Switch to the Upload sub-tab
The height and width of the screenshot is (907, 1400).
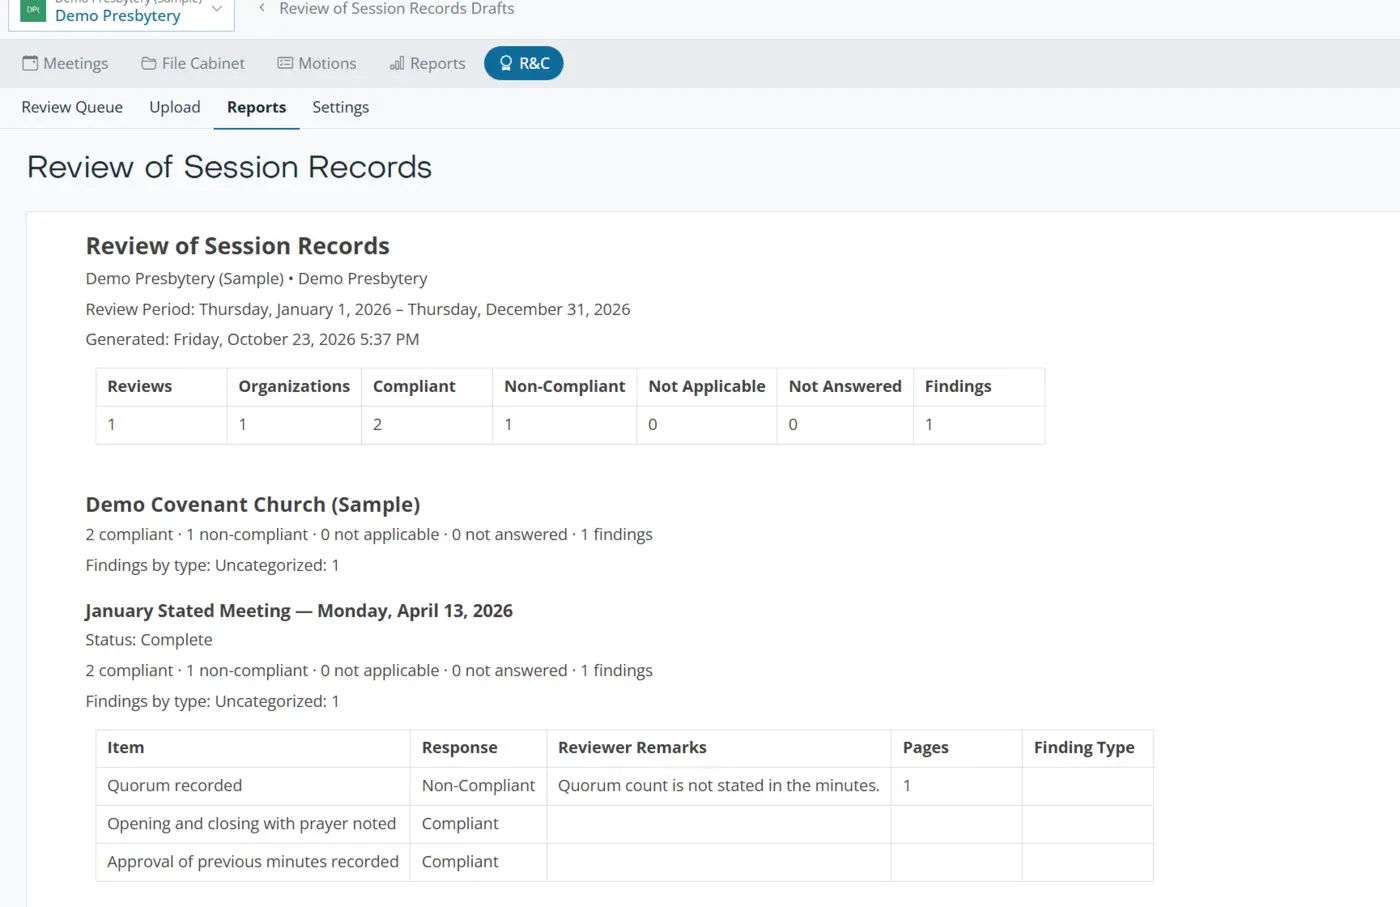[175, 107]
